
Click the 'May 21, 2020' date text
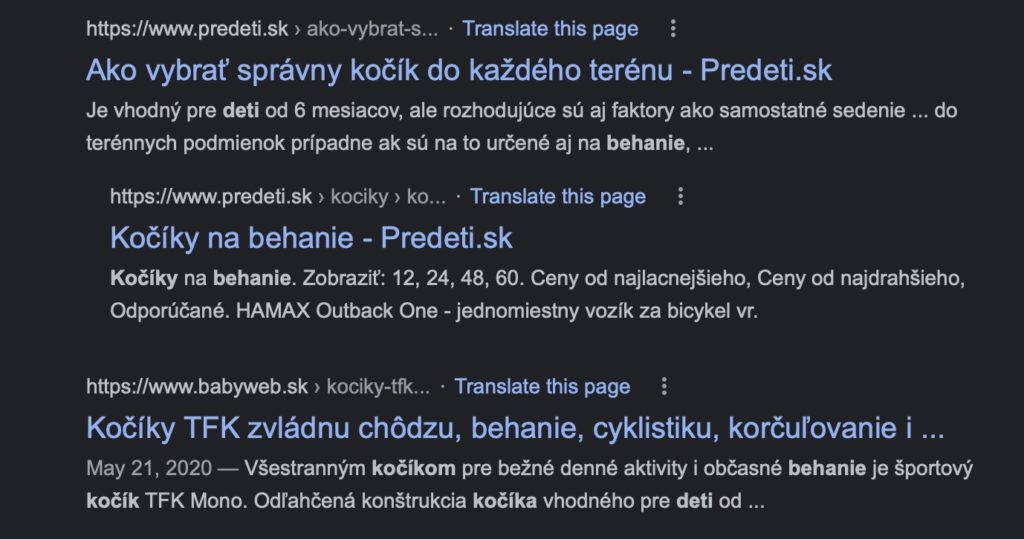149,468
